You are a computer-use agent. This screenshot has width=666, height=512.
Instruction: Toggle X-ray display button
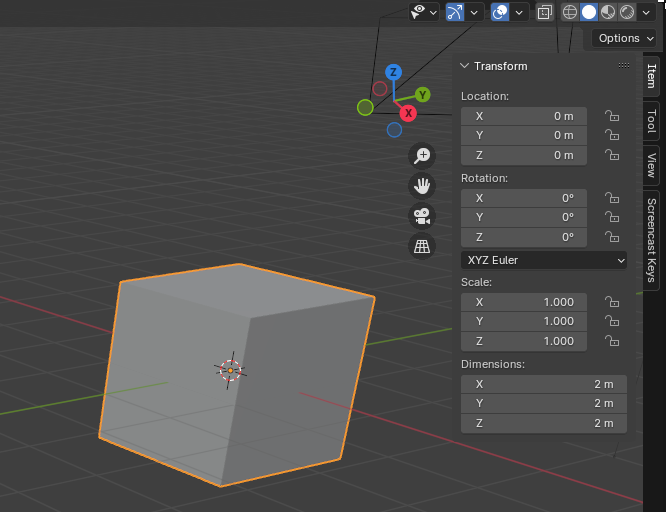point(544,12)
